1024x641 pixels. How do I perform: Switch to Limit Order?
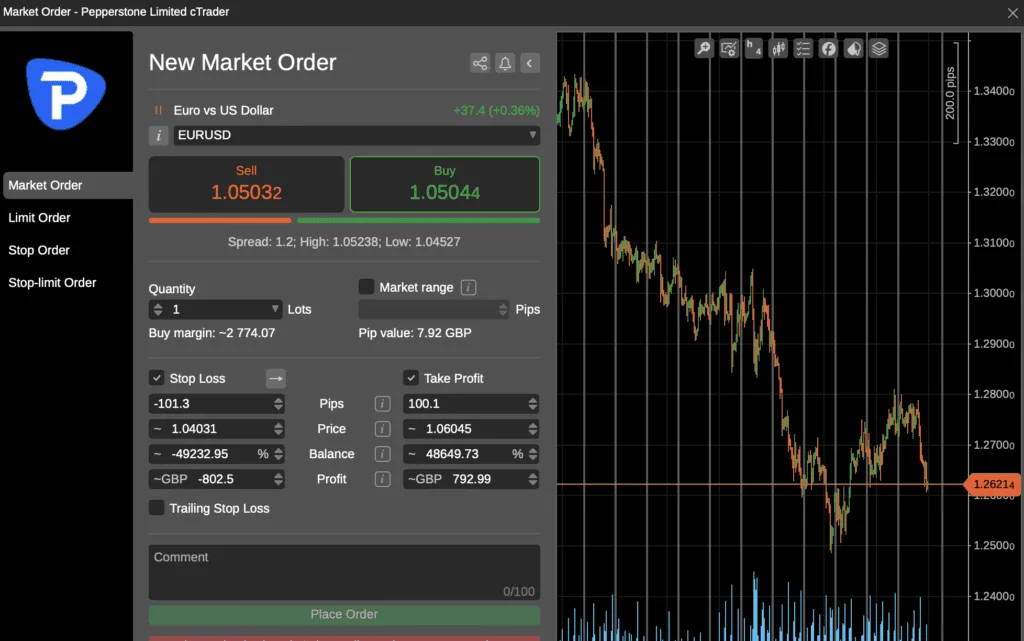tap(39, 217)
